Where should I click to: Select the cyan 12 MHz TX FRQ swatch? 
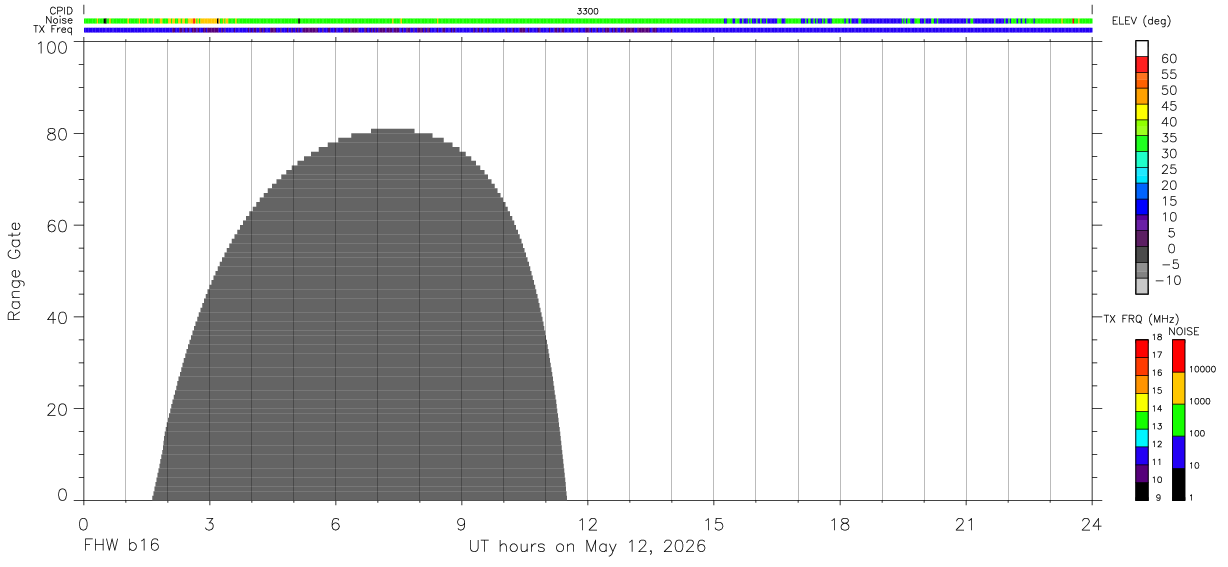[1142, 438]
